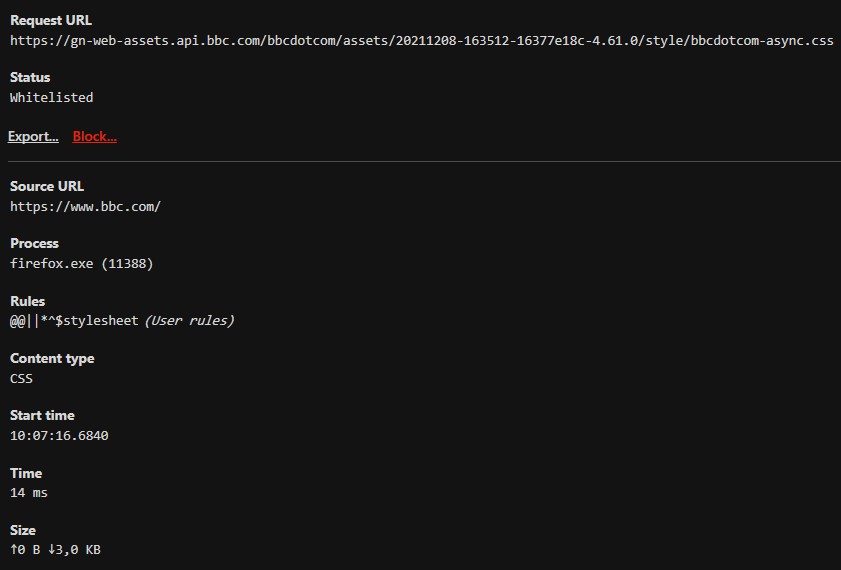The width and height of the screenshot is (841, 570).
Task: Click the Status heading
Action: tap(30, 77)
